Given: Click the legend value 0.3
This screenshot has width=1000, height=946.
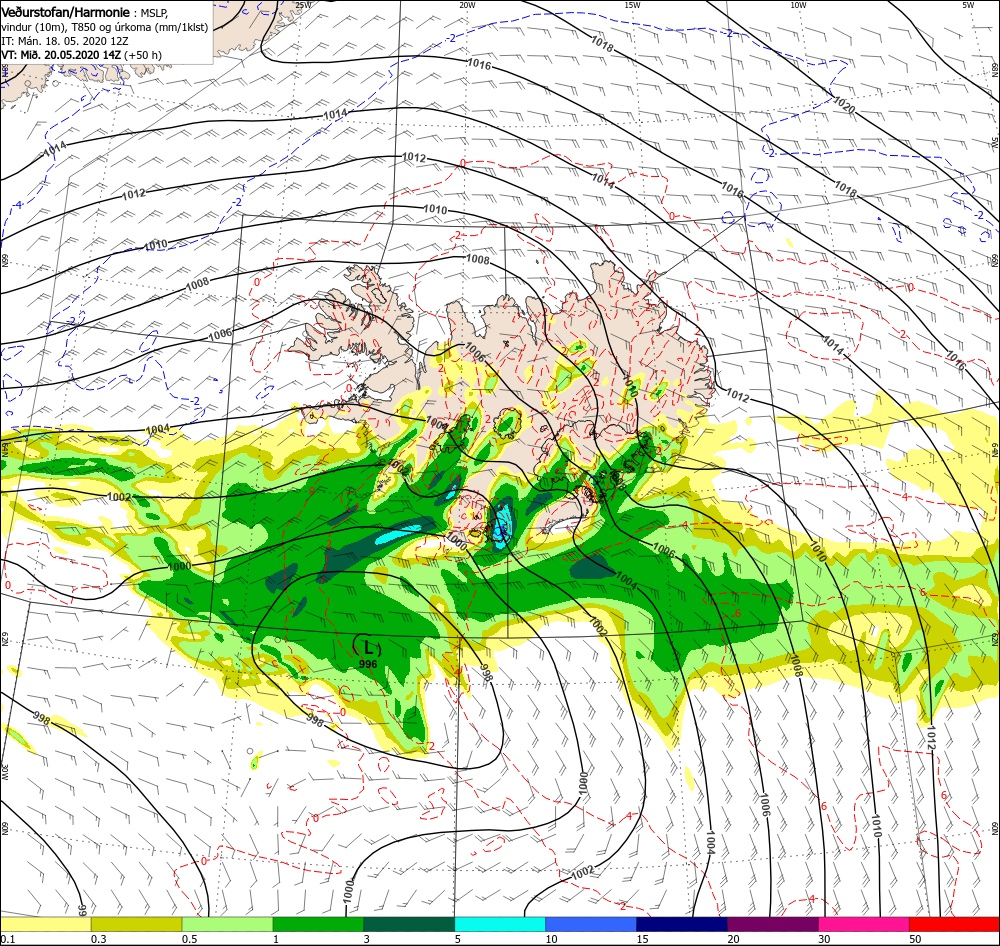Looking at the screenshot, I should [x=99, y=939].
